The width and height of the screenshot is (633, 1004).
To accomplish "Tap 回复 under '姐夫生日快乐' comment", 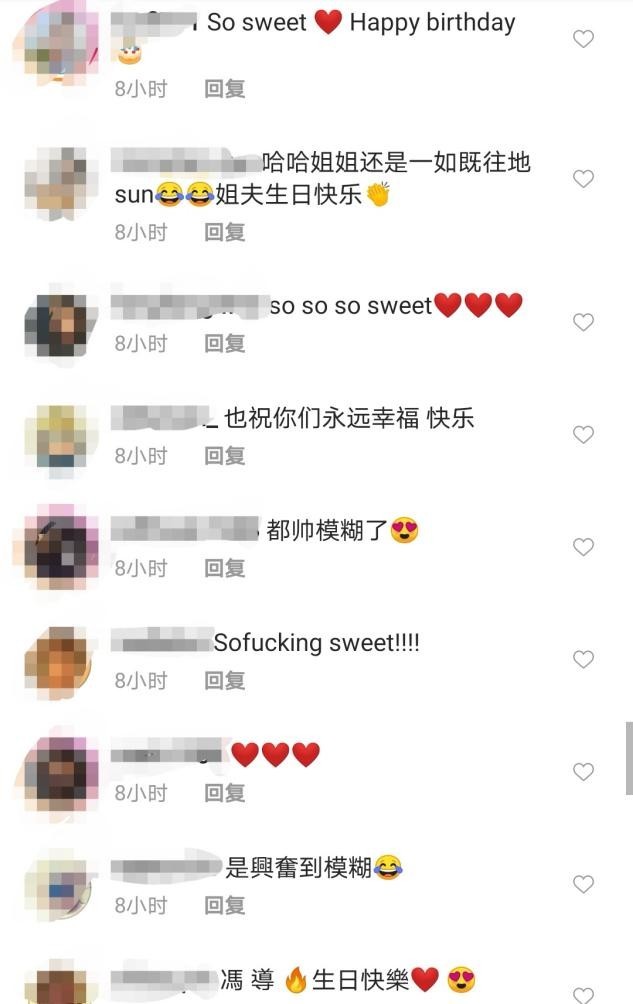I will 225,232.
